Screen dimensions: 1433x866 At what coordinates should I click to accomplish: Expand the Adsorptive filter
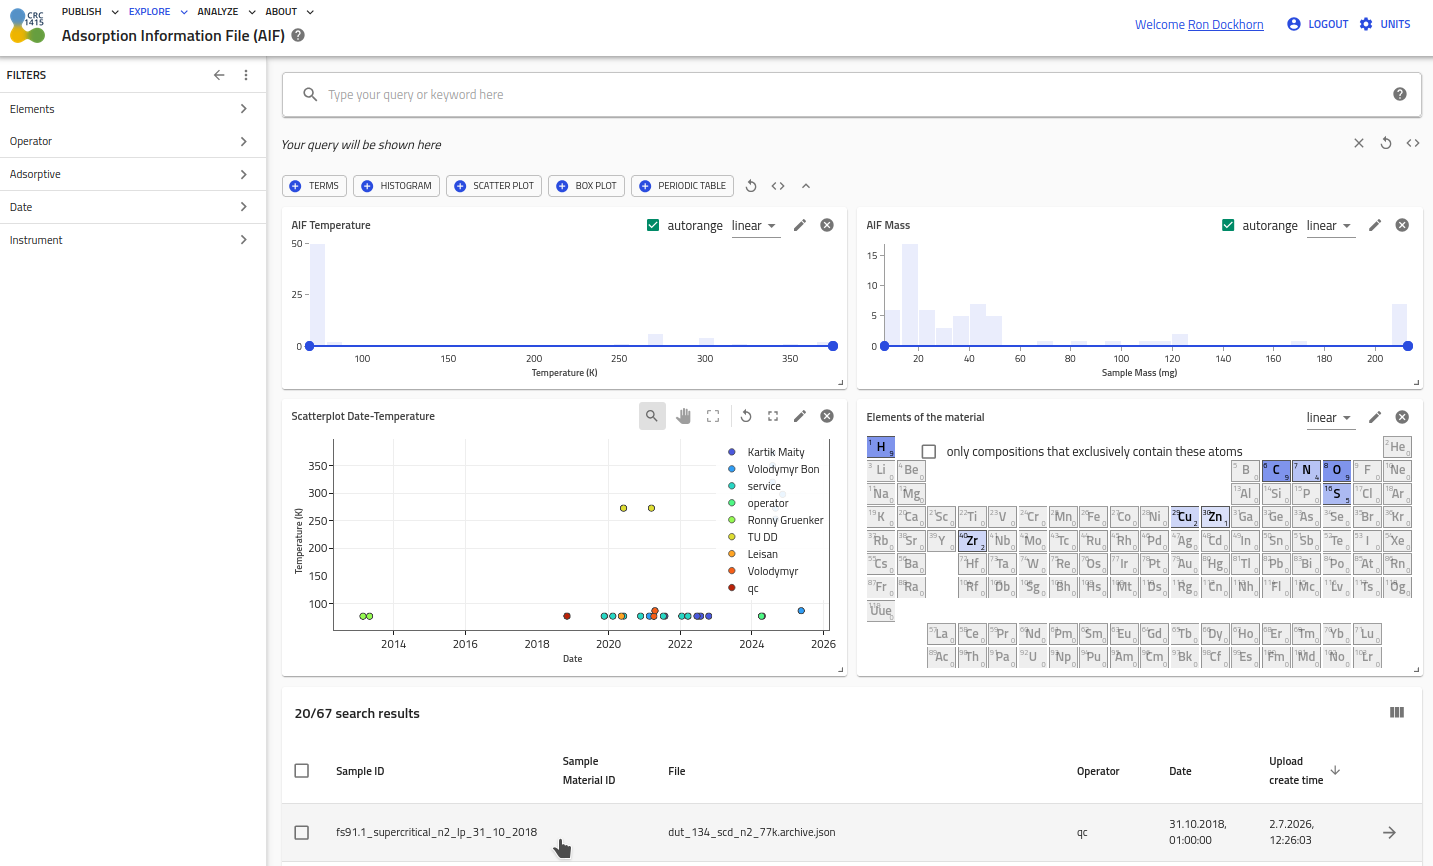133,174
